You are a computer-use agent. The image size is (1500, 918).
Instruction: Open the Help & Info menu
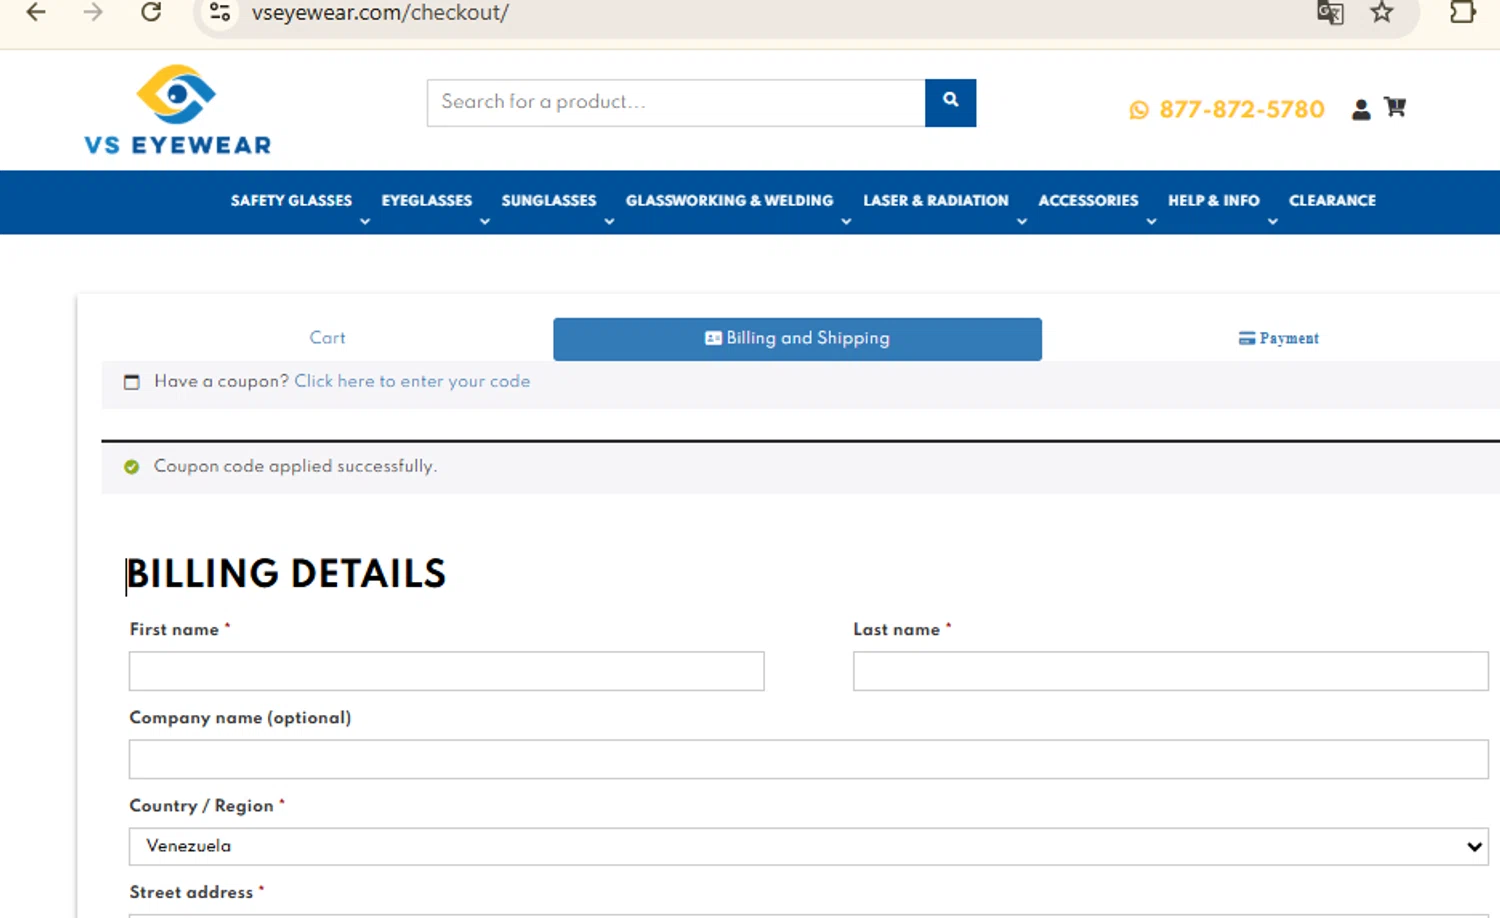click(1213, 200)
